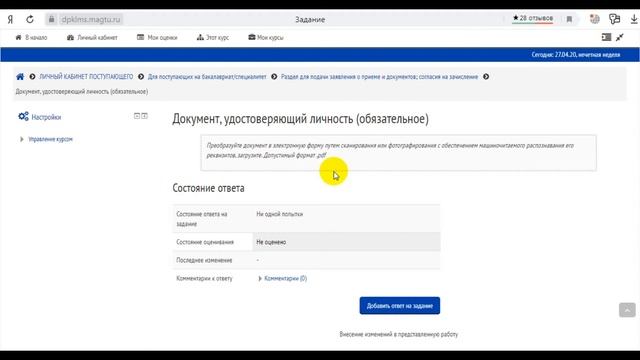The image size is (640, 360).
Task: Open ЛИЧНЫЙ КАБИНЕТ ПОСТУПАЮЩЕГО breadcrumb link
Action: (86, 77)
